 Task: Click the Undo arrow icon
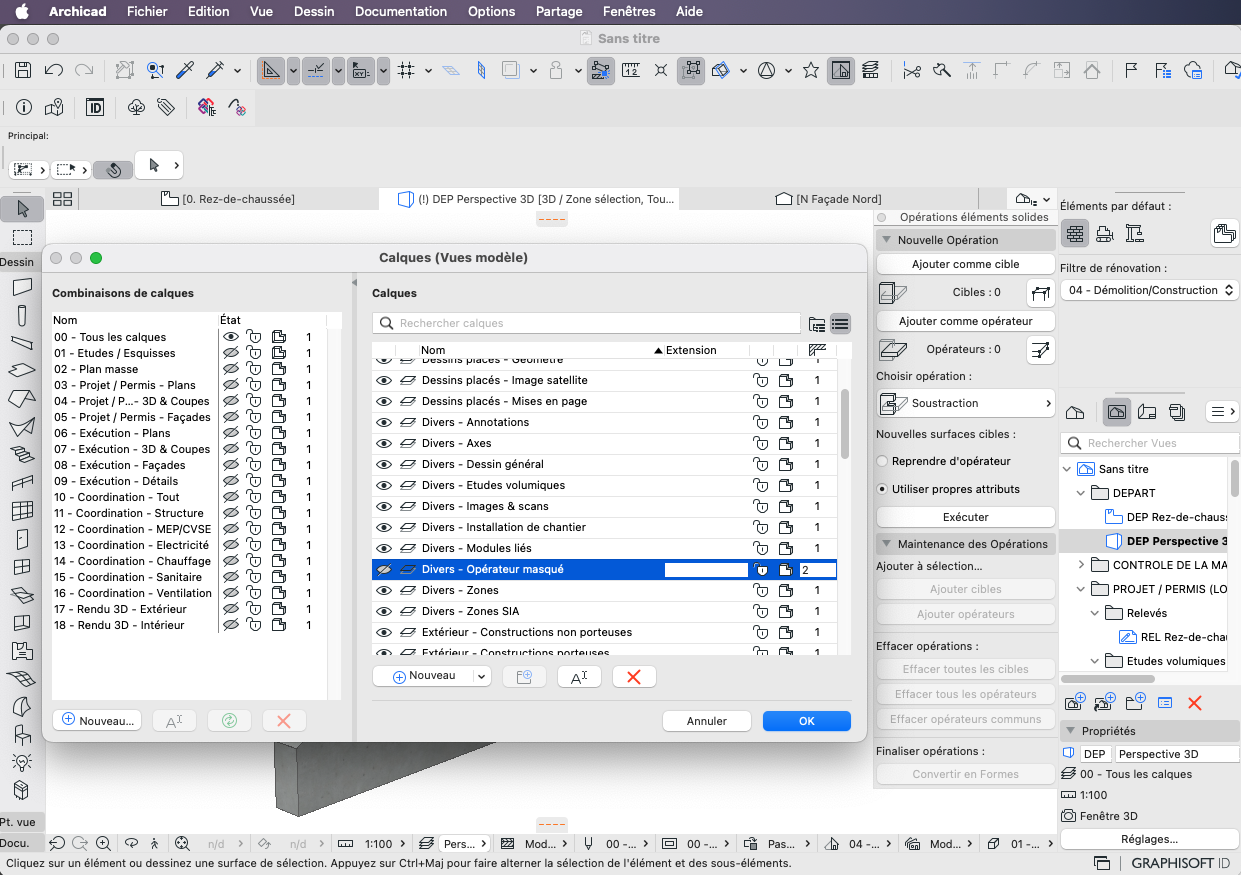tap(54, 71)
